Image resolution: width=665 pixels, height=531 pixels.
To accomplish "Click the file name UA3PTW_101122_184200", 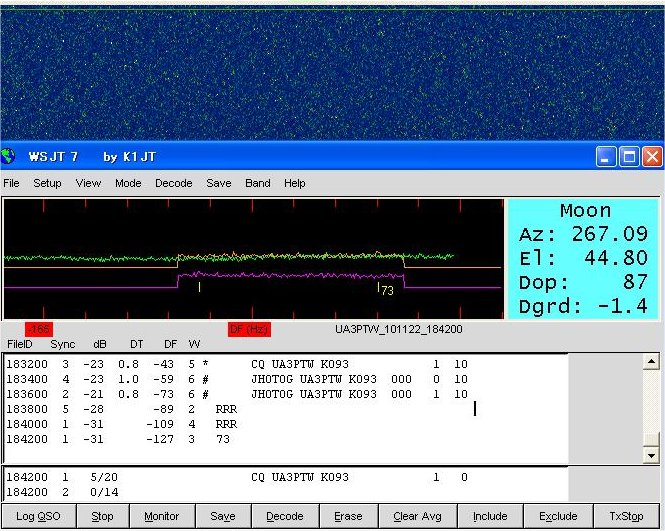I will pyautogui.click(x=399, y=330).
